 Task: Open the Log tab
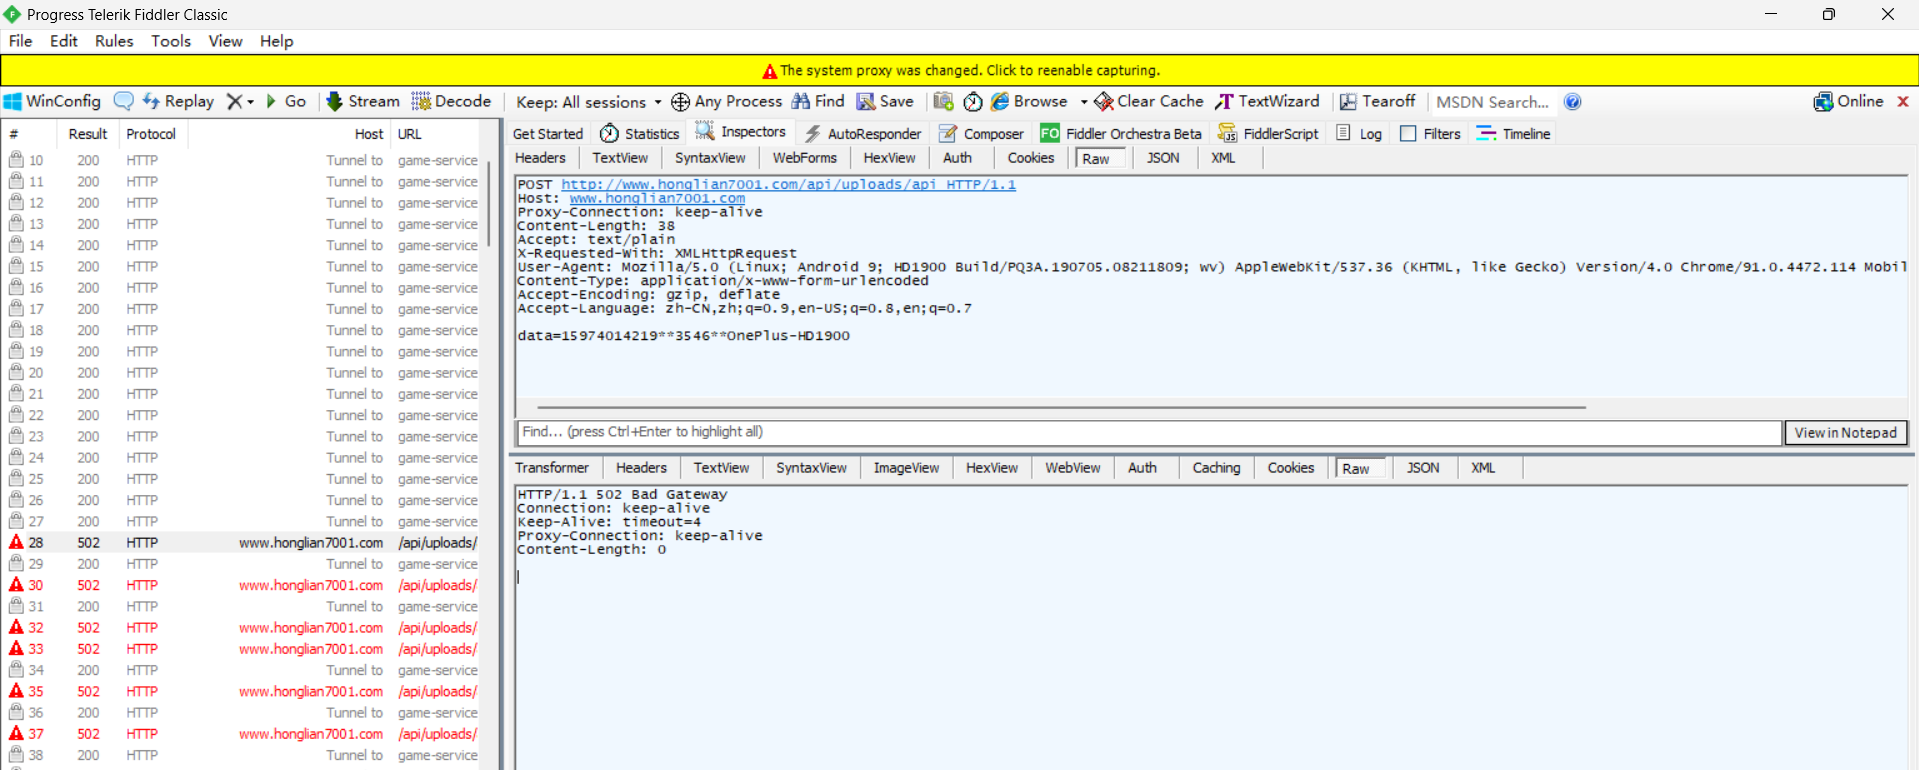click(1360, 134)
